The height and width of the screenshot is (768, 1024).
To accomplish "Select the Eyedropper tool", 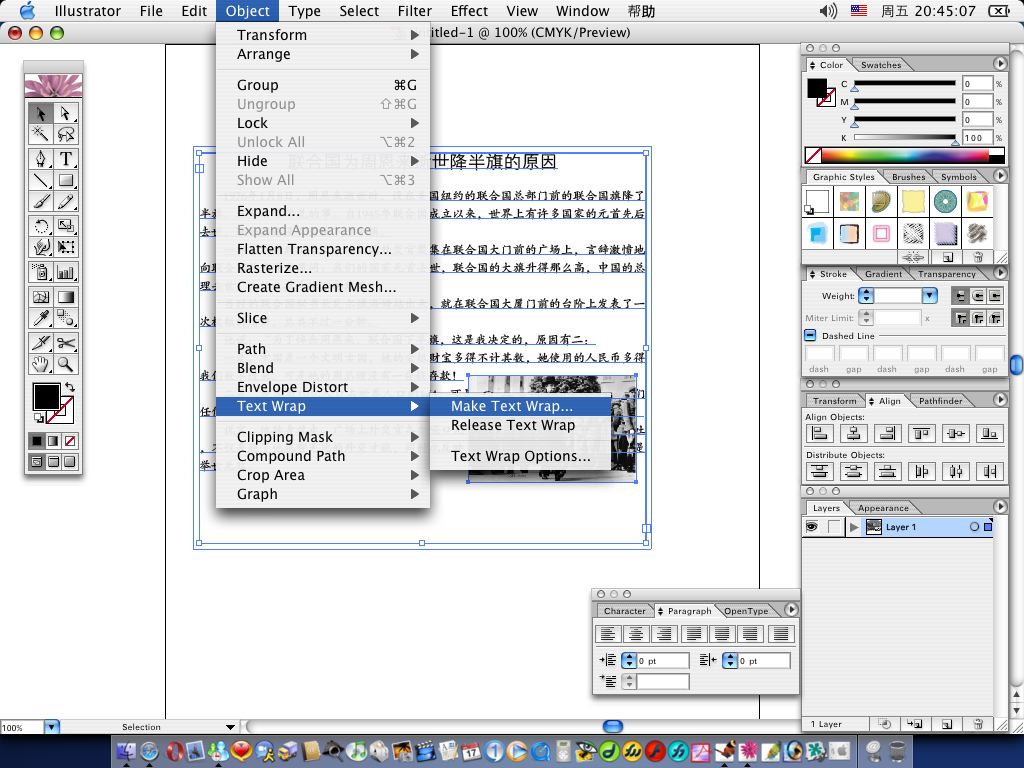I will click(40, 317).
